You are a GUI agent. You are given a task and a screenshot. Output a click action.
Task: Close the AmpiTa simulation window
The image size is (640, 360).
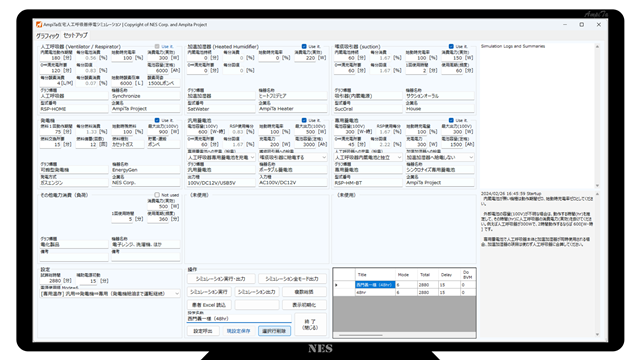(599, 24)
